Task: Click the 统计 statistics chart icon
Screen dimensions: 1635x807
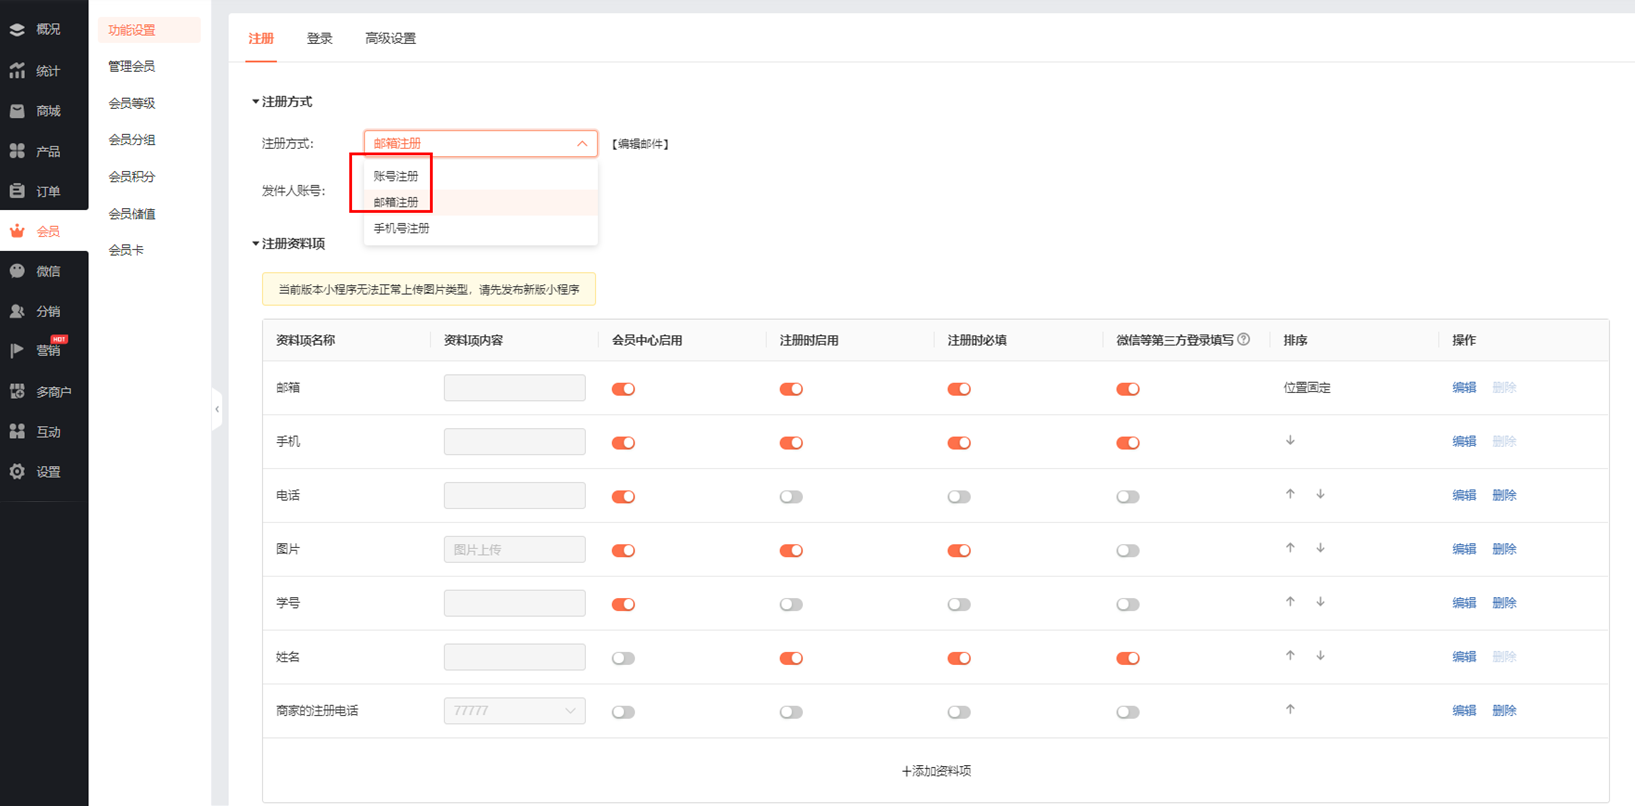Action: click(x=17, y=71)
